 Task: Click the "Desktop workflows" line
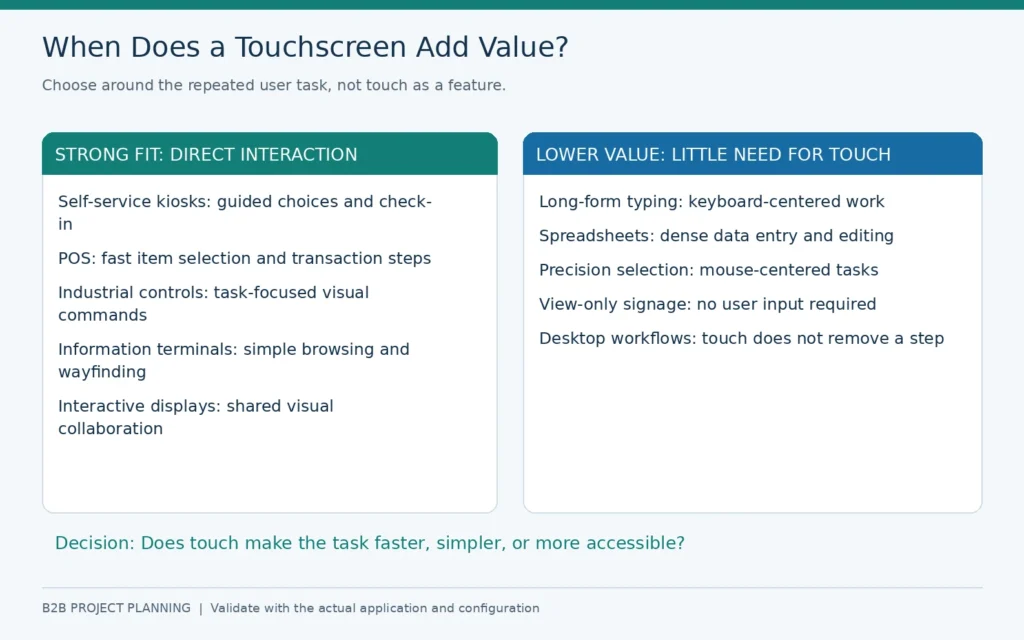click(x=741, y=338)
